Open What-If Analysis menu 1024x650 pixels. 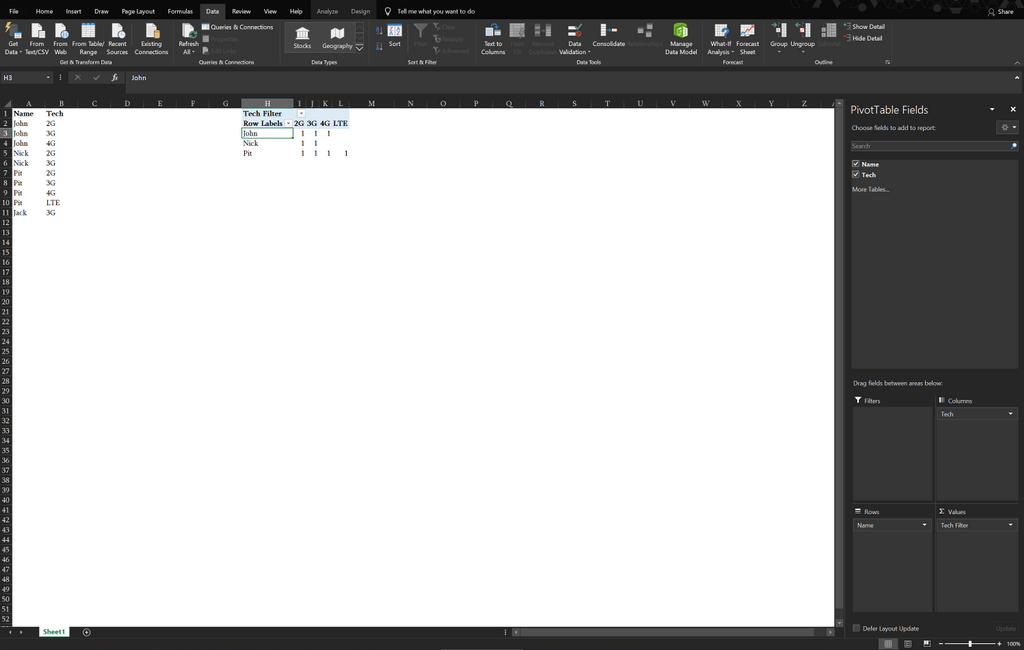point(720,39)
